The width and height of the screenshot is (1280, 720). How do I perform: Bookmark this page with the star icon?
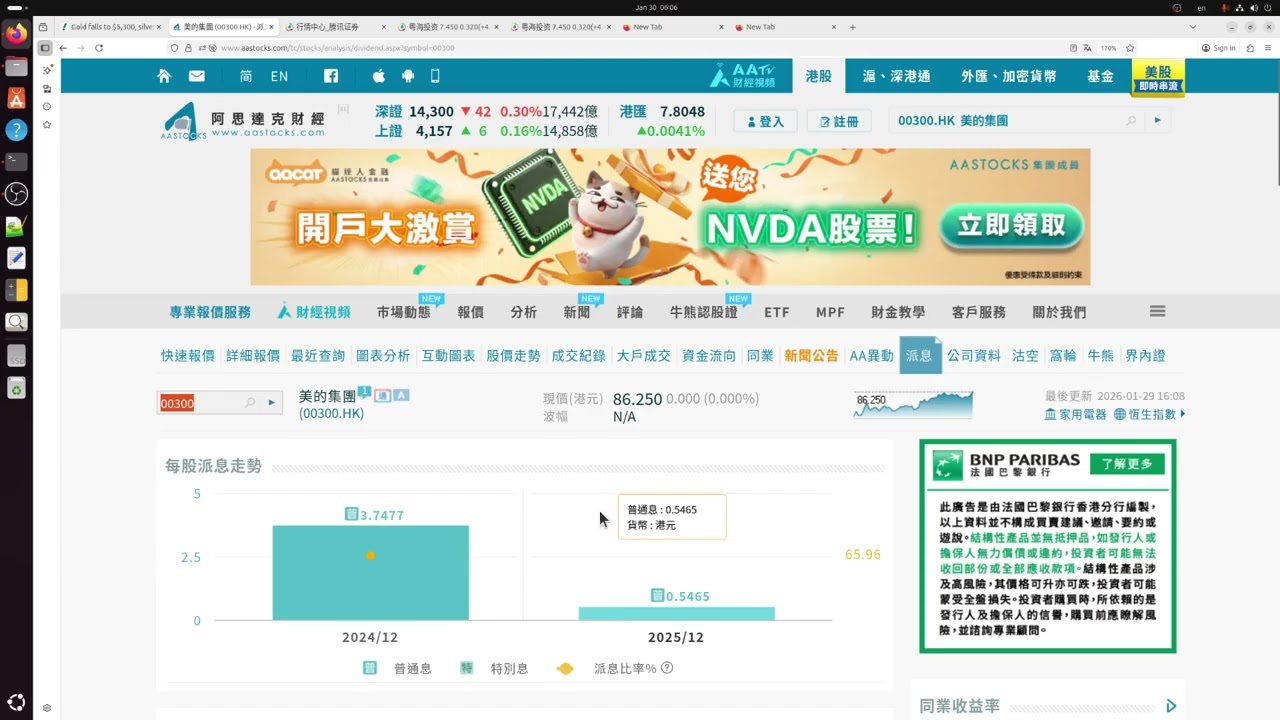(1130, 48)
